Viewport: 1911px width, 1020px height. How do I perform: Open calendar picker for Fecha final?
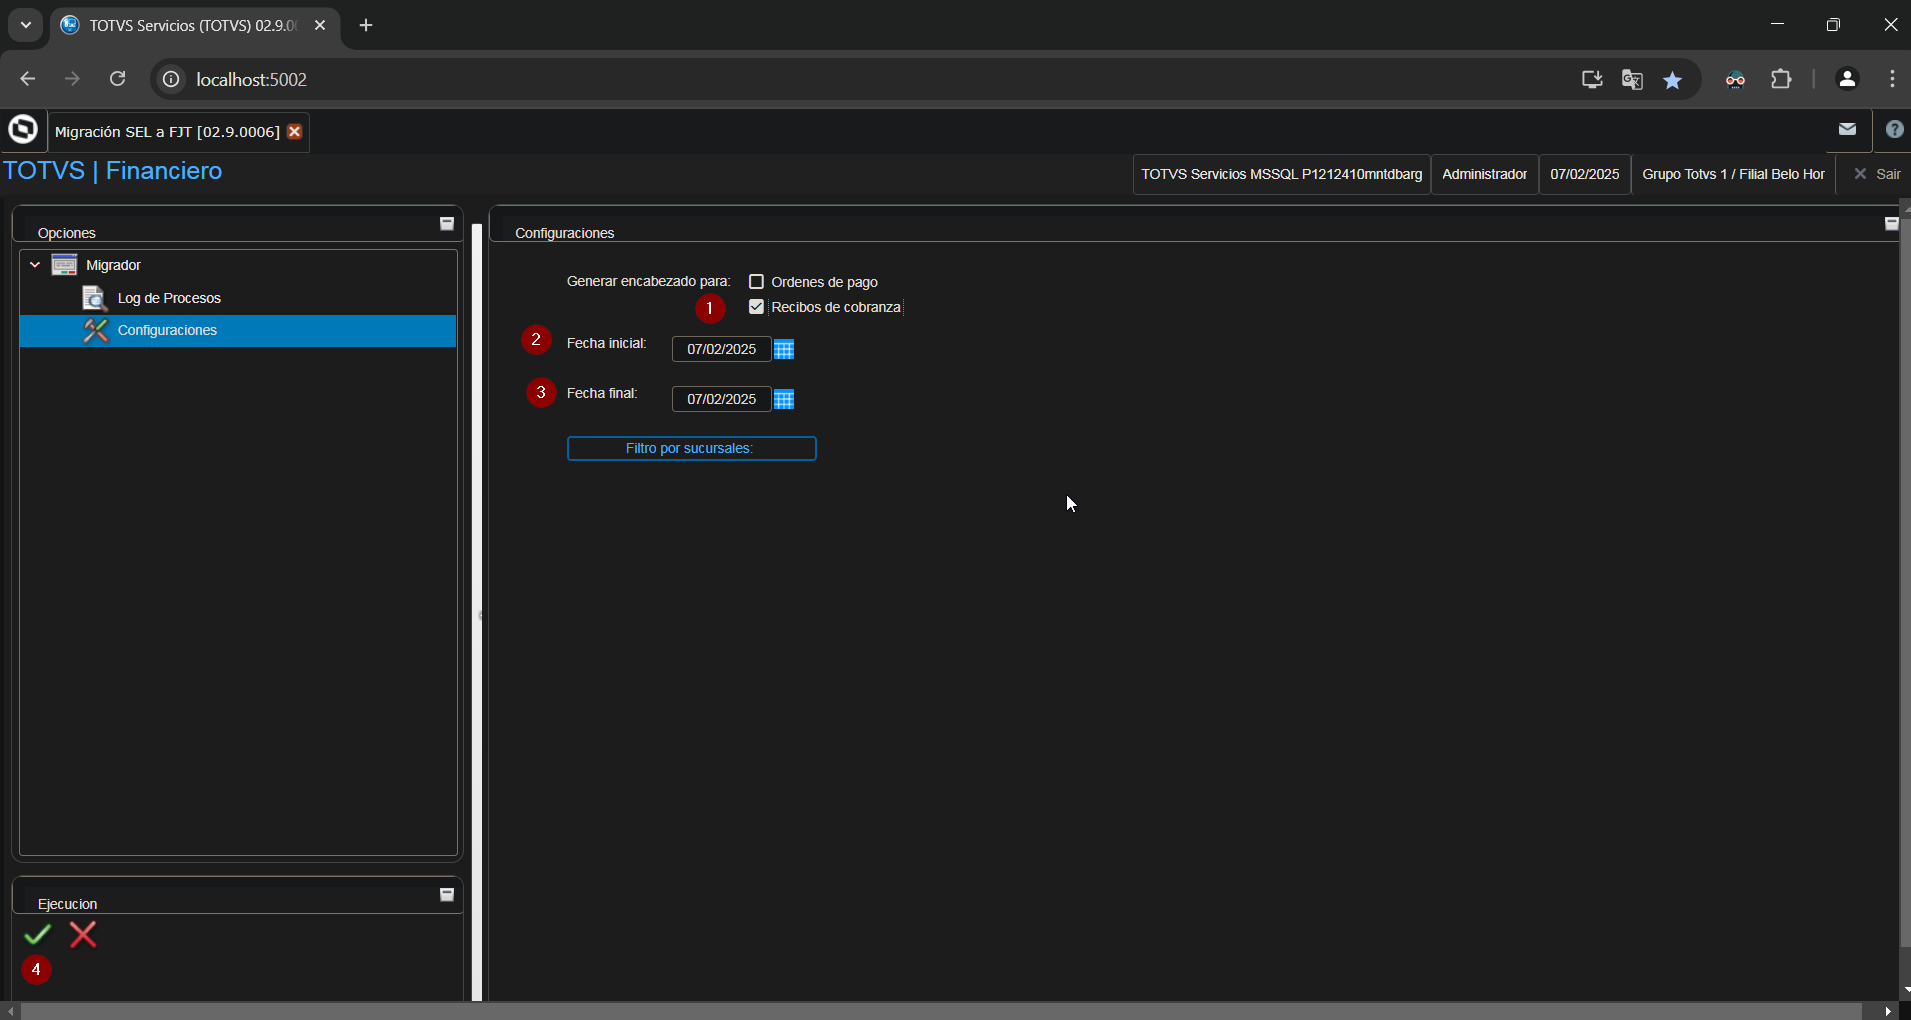[784, 399]
